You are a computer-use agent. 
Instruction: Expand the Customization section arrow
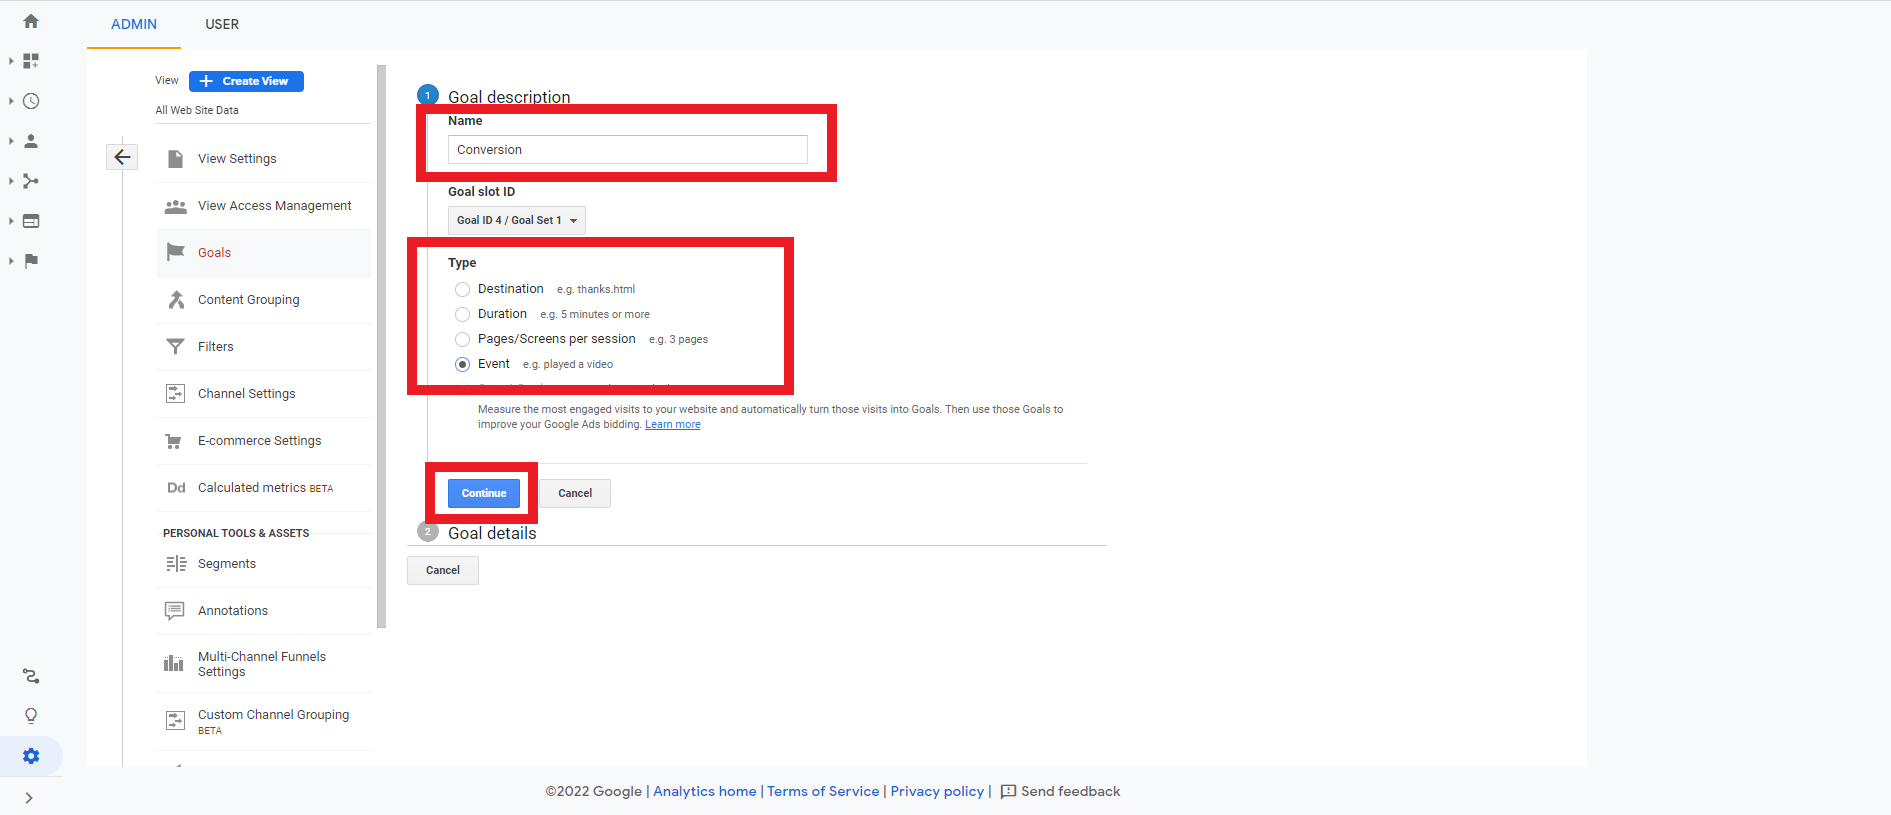coord(11,61)
